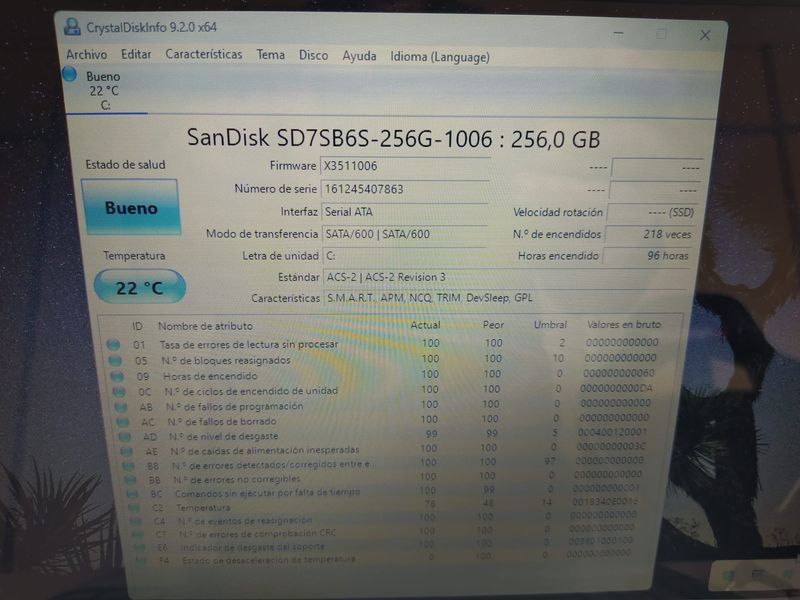Open the Disco menu

[313, 55]
